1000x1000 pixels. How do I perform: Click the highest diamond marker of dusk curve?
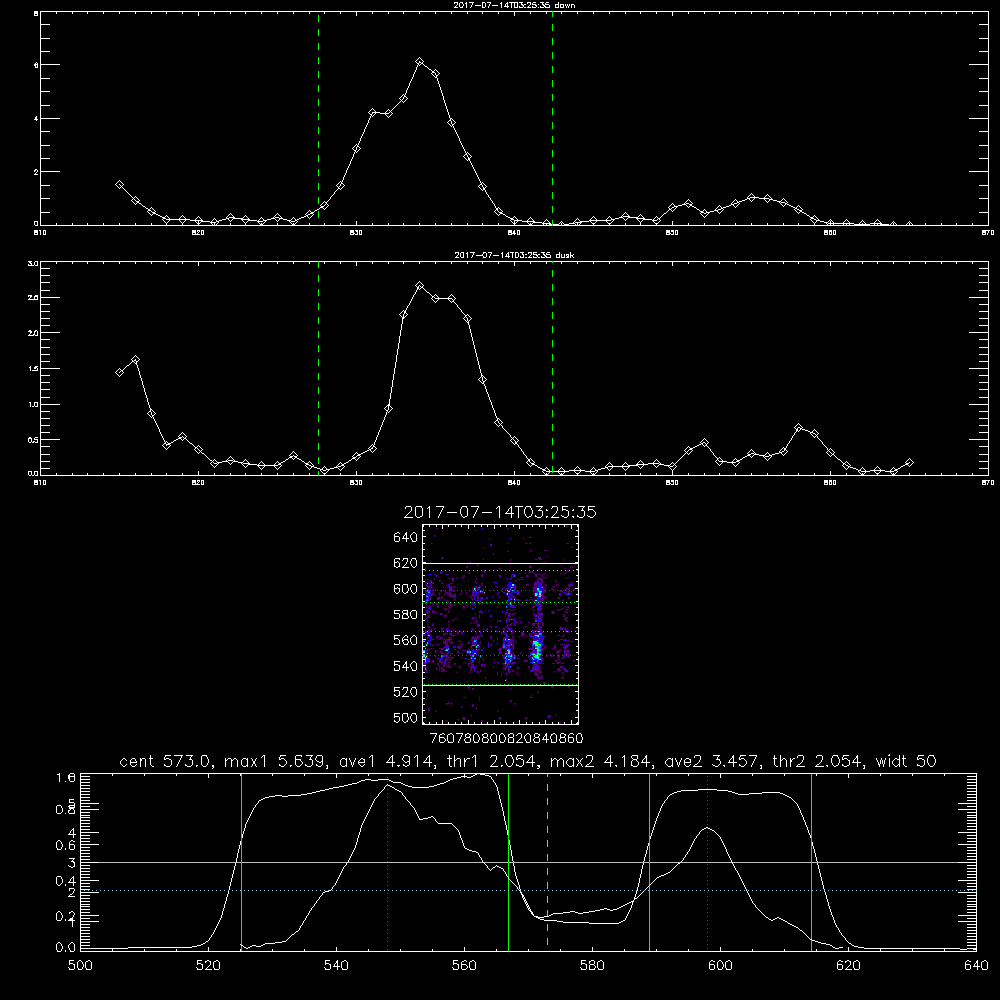click(x=420, y=286)
